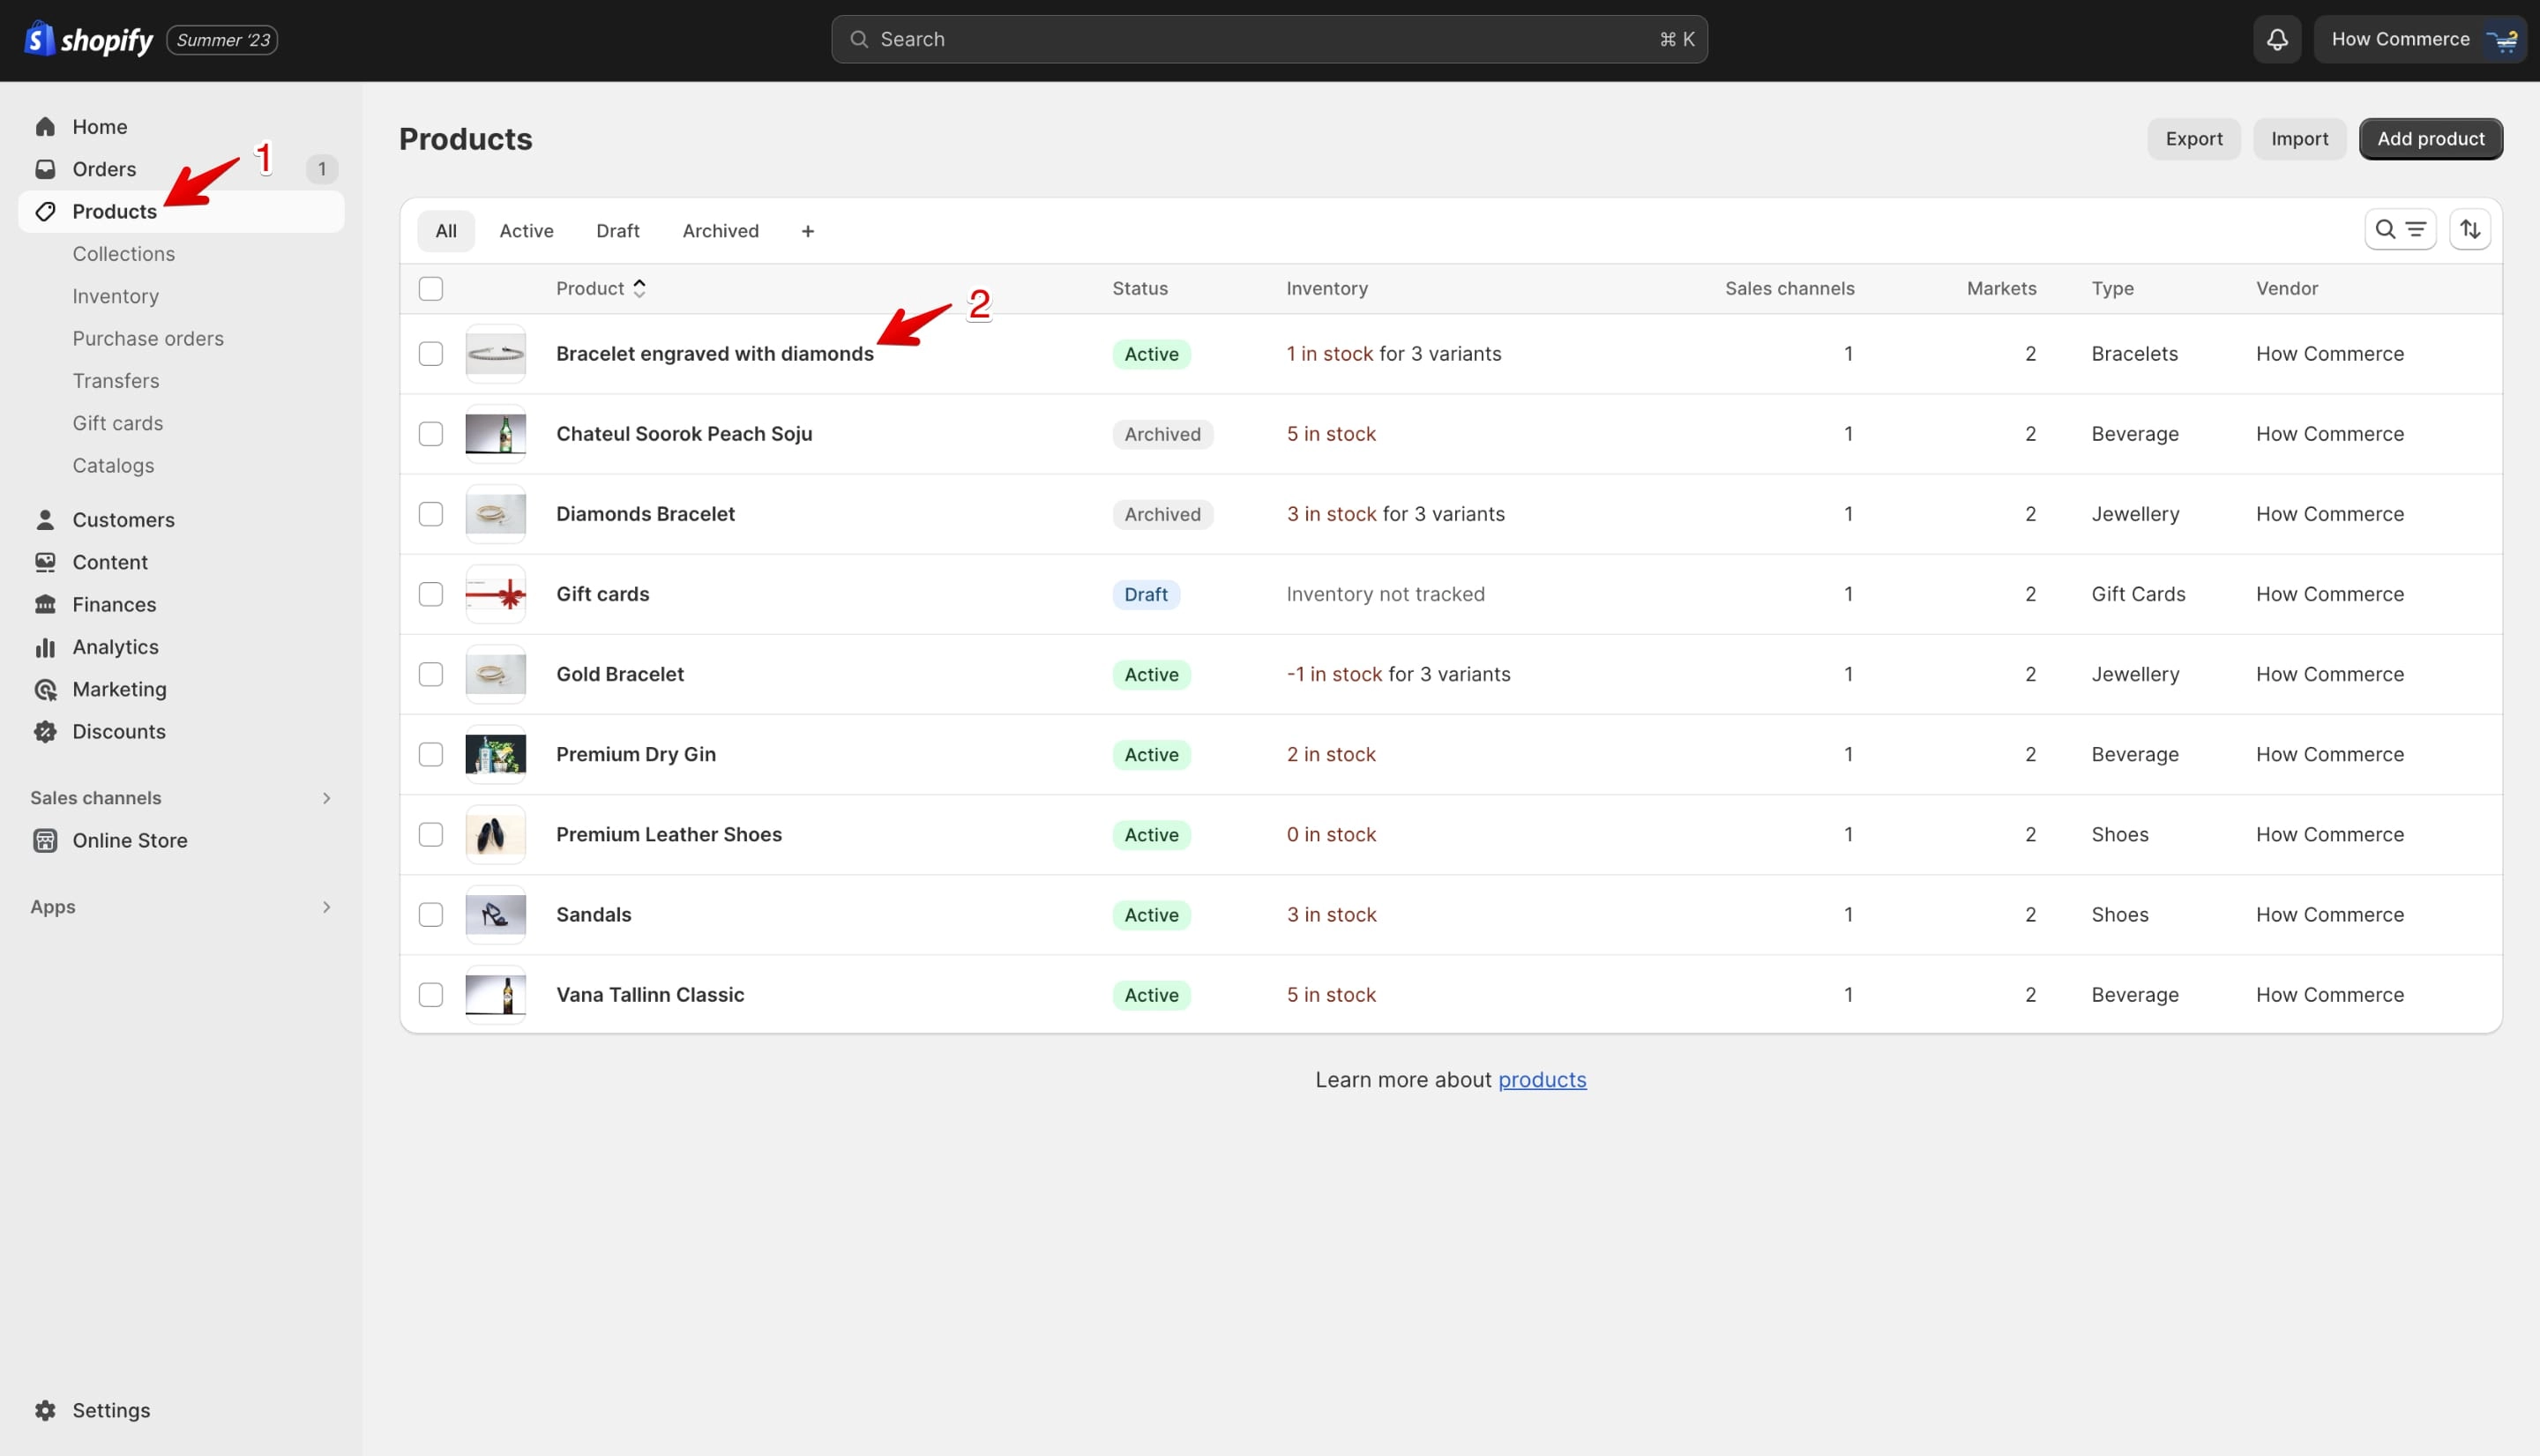This screenshot has width=2540, height=1456.
Task: Check the Vana Tallinn Classic row
Action: click(431, 995)
